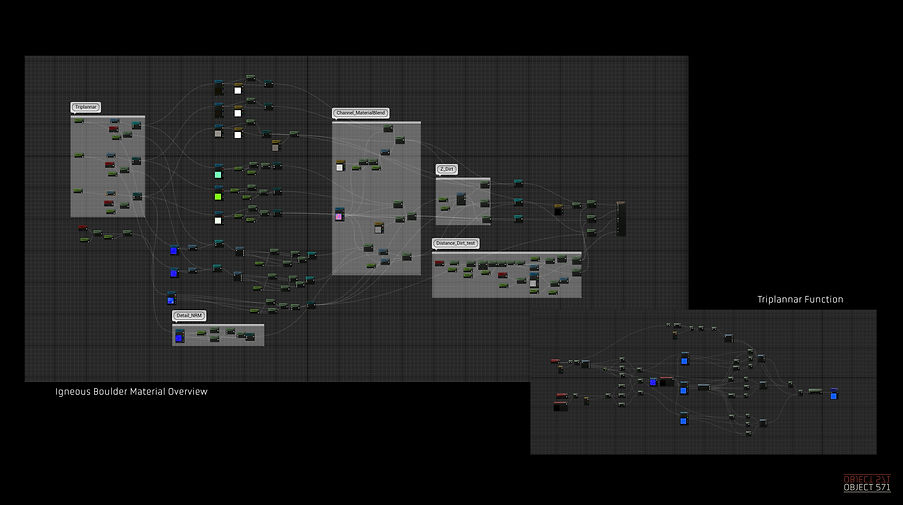Click the Triplannar Function caption
This screenshot has height=505, width=903.
point(800,299)
